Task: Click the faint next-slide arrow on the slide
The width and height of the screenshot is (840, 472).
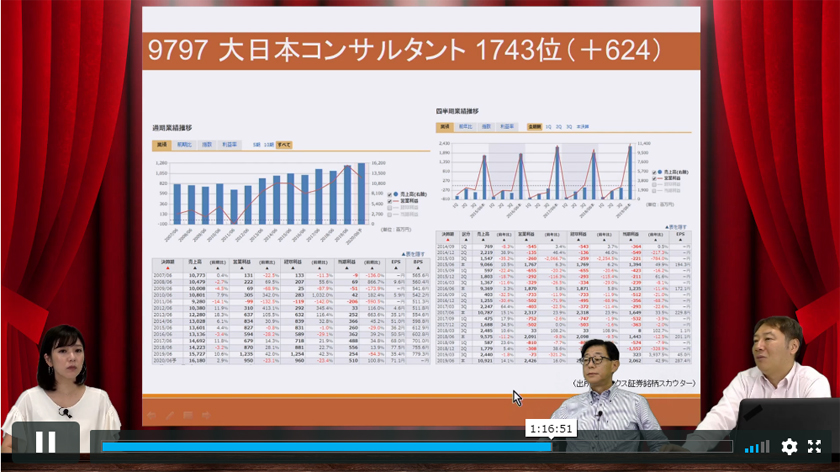Action: click(206, 415)
